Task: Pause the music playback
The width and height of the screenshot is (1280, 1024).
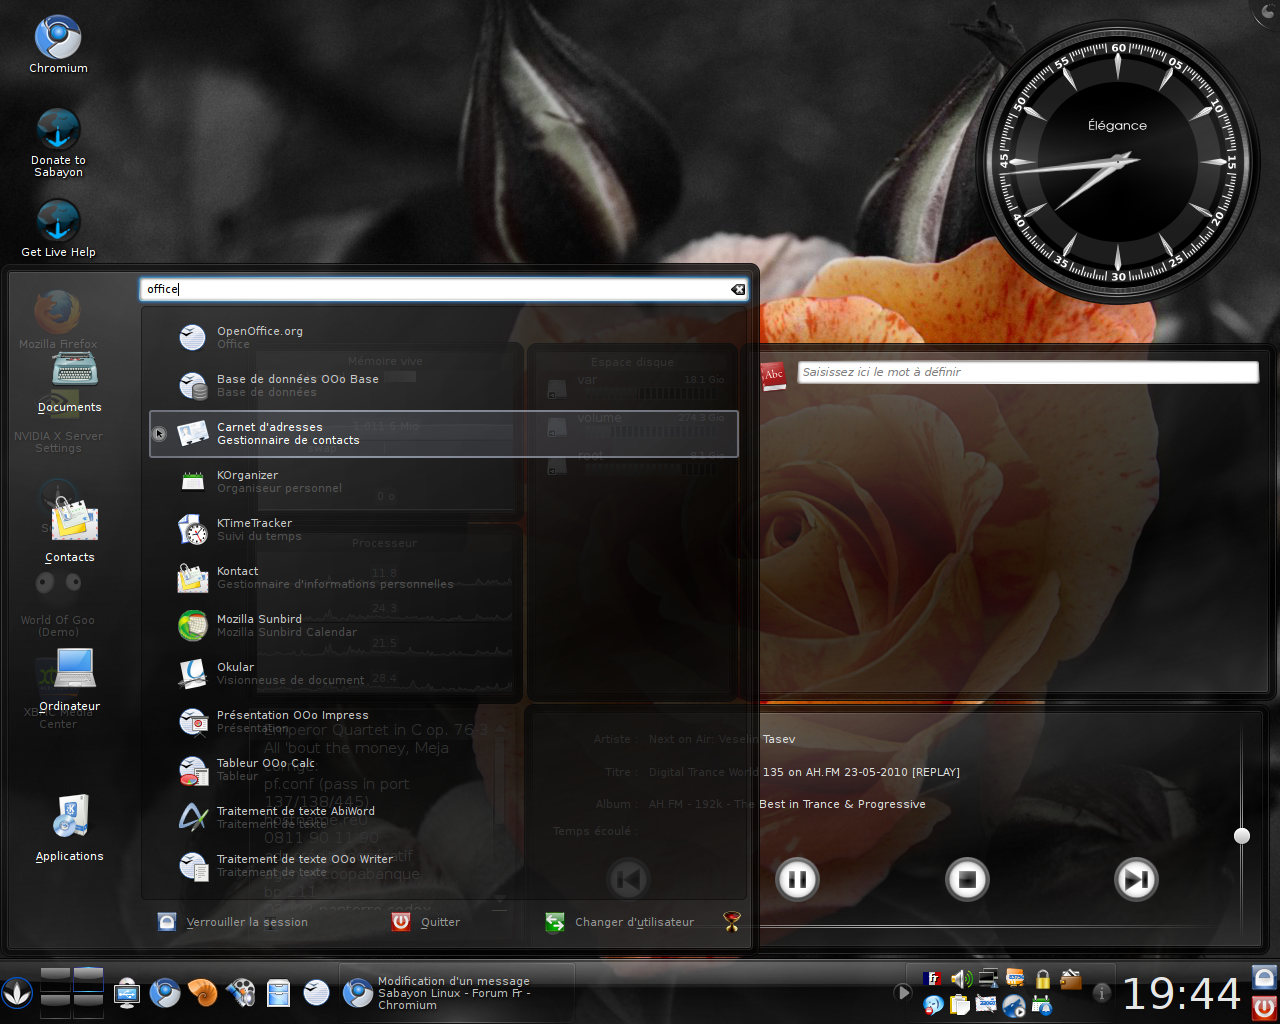Action: (797, 879)
